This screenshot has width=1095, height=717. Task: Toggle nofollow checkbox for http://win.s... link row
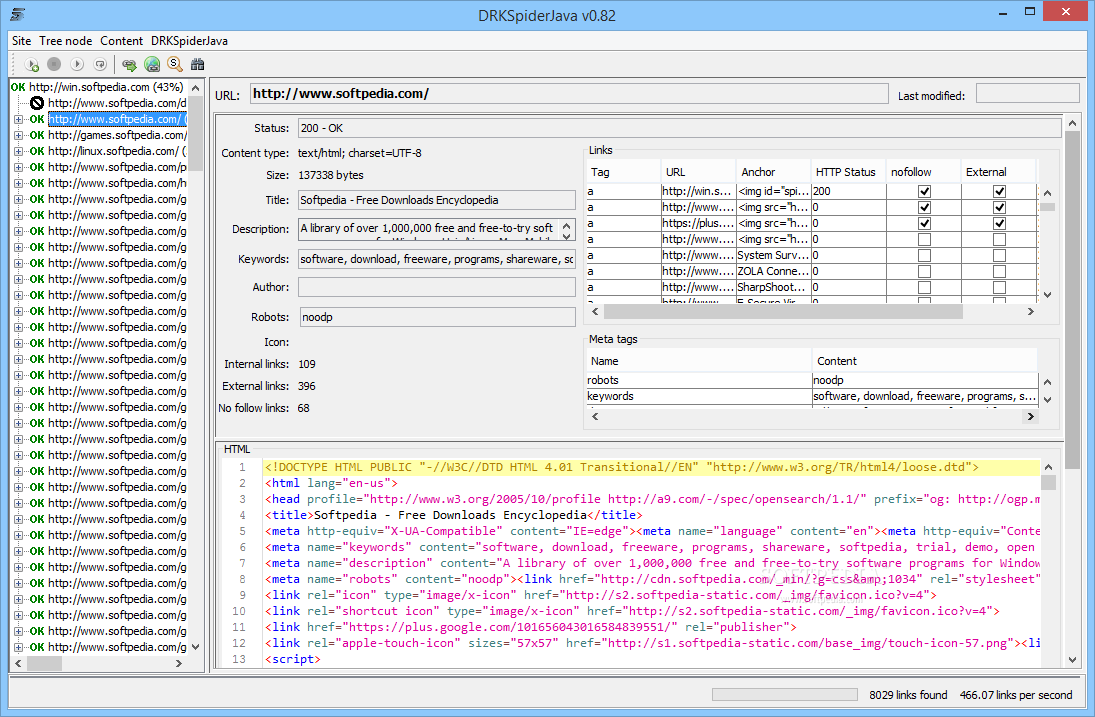click(924, 191)
